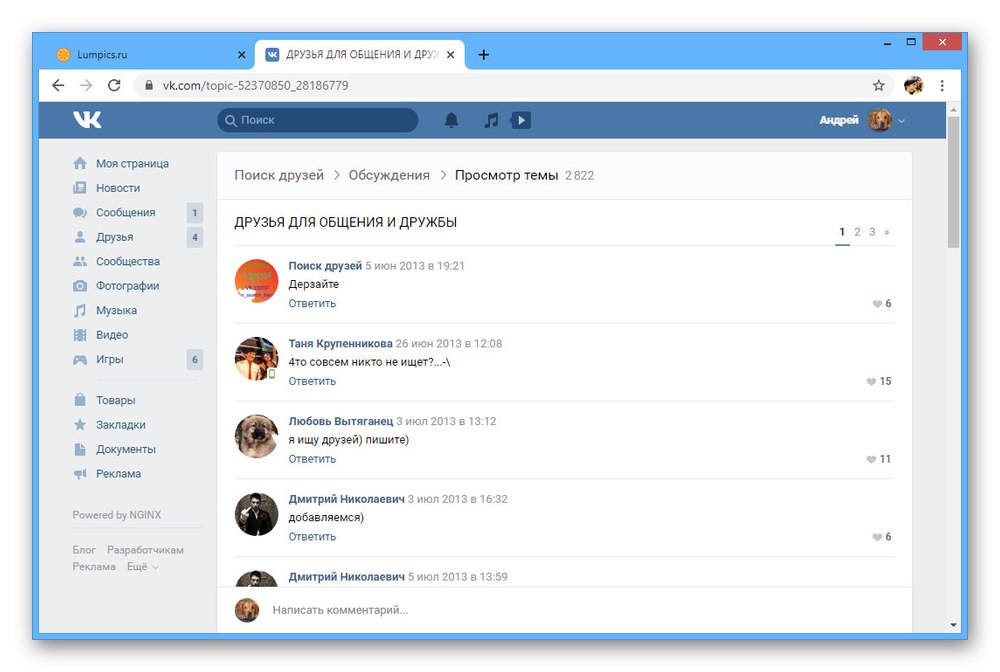
Task: Click the music player icon near the bell
Action: coord(491,119)
